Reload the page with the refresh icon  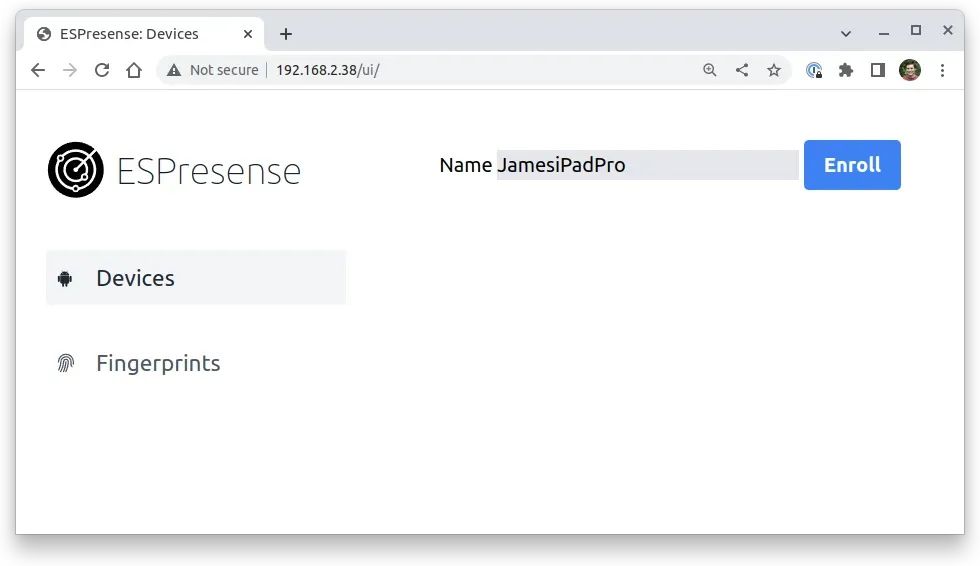pyautogui.click(x=102, y=70)
